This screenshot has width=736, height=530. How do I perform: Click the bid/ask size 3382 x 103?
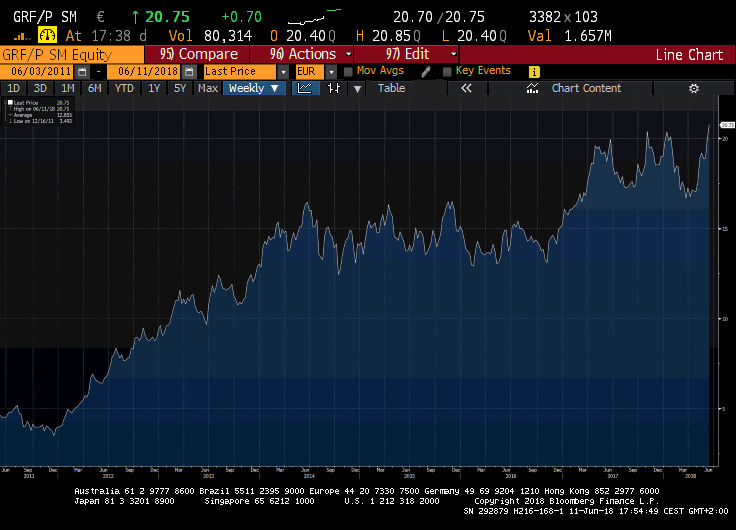[x=563, y=17]
